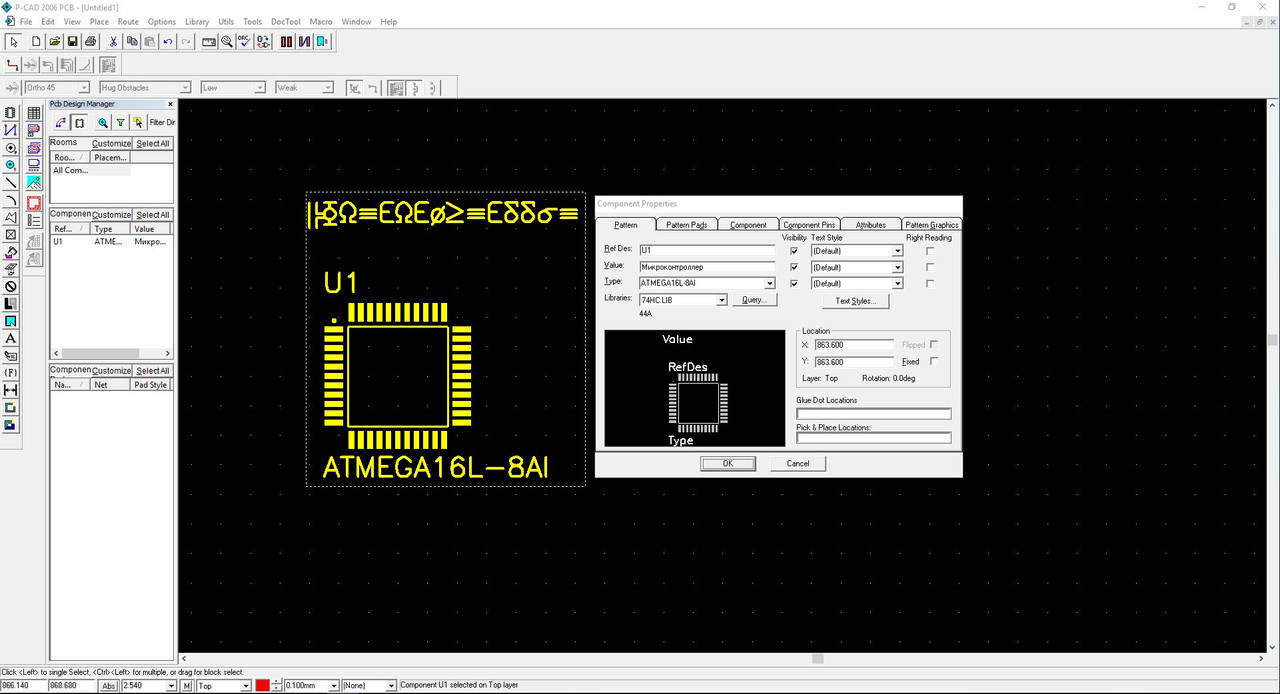Click the Record ECOs icon
The image size is (1280, 694).
click(263, 41)
